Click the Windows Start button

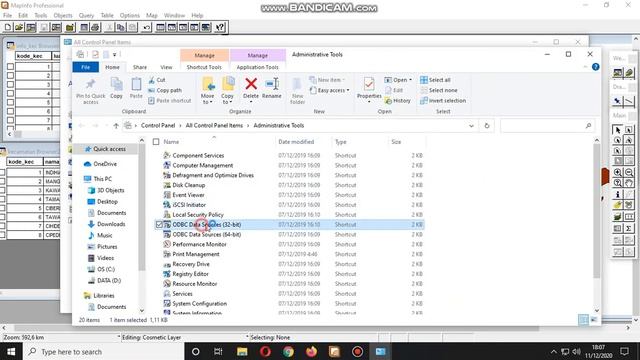[x=11, y=351]
